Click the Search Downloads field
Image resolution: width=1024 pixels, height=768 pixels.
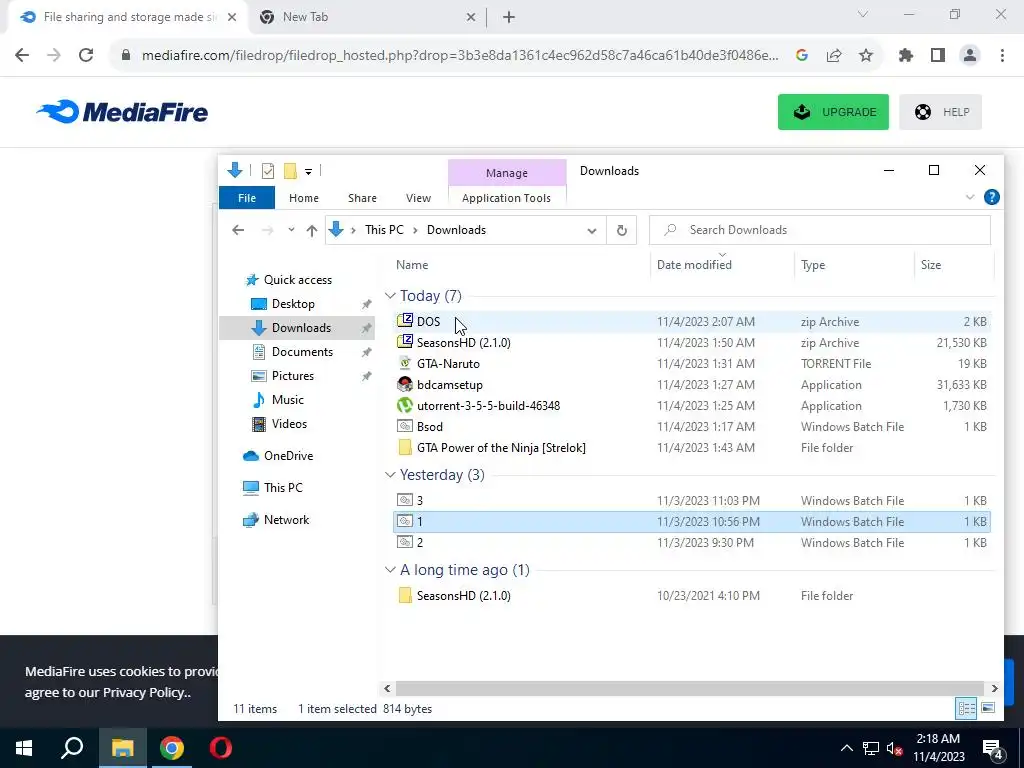click(820, 230)
